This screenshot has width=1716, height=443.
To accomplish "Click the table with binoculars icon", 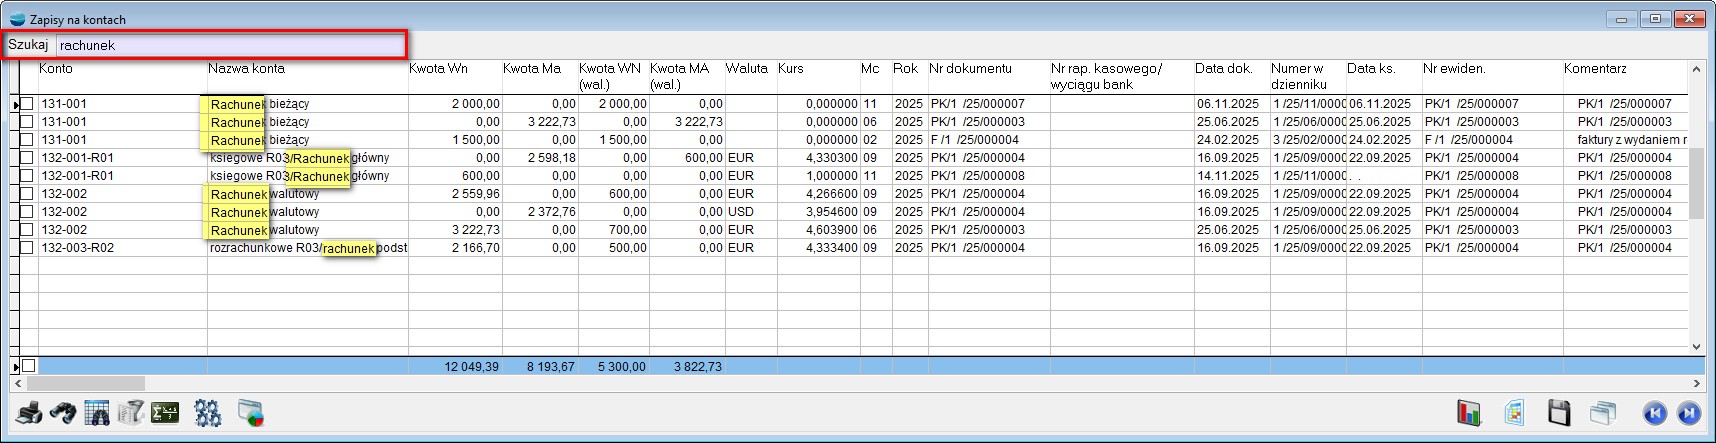I will point(97,413).
